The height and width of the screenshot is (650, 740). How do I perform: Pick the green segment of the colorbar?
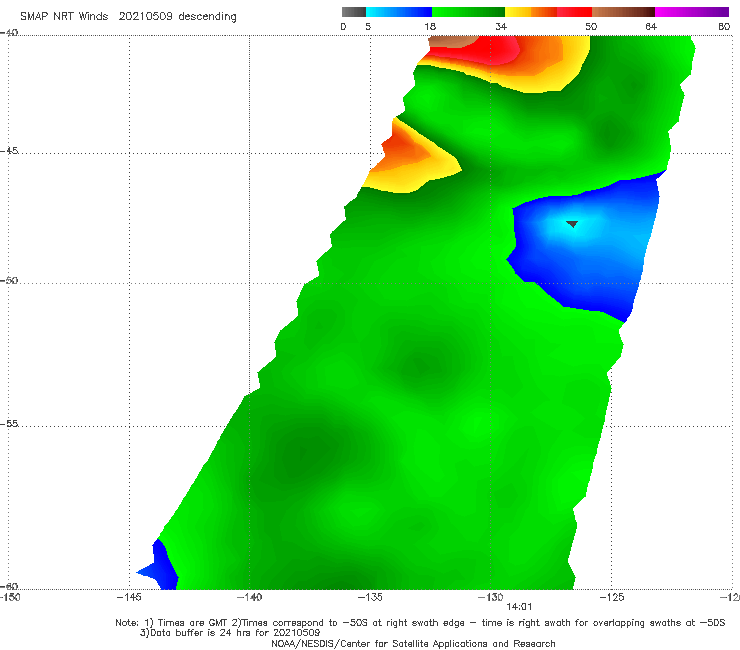point(468,12)
